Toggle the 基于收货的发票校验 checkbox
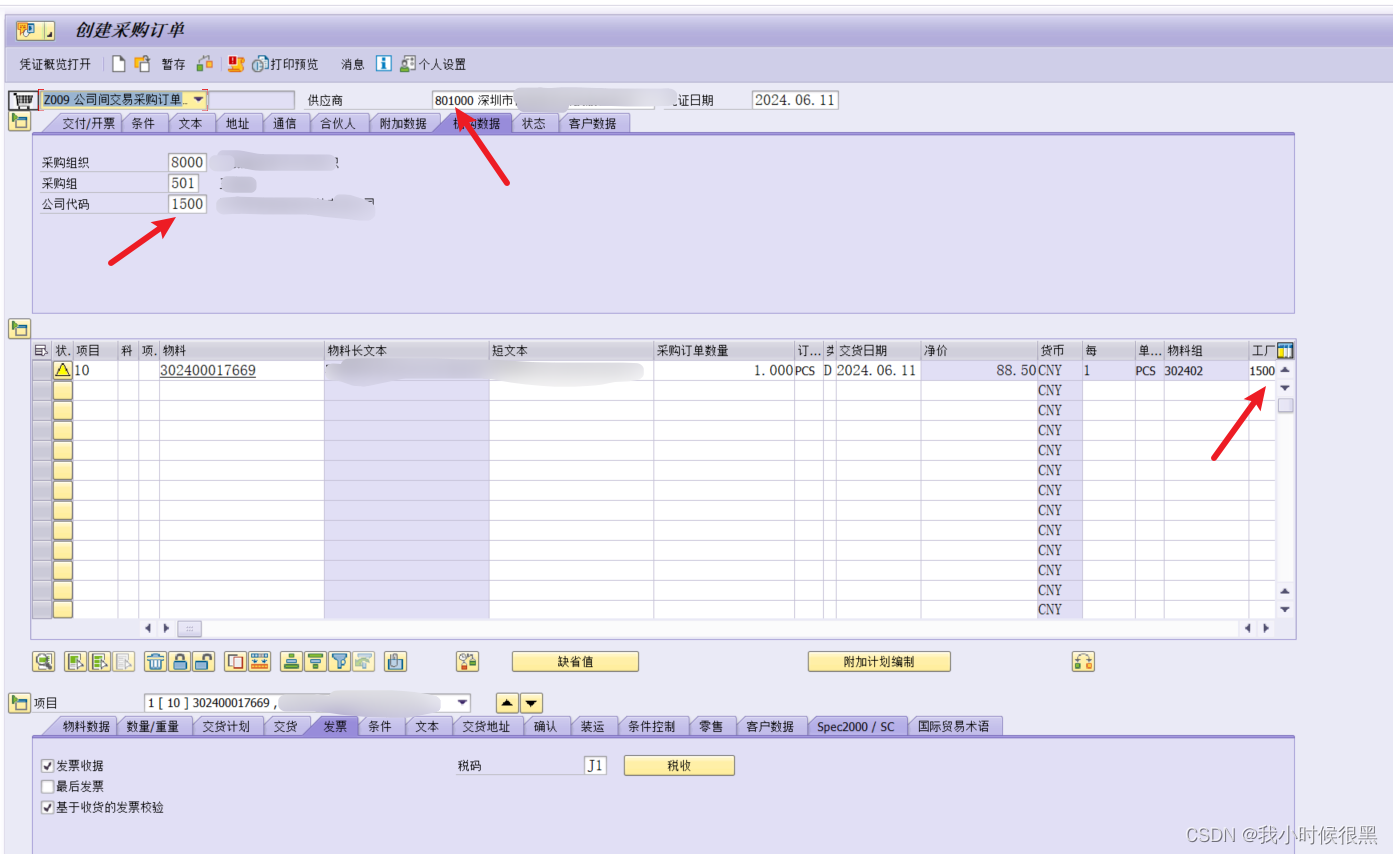The height and width of the screenshot is (854, 1393). (47, 807)
